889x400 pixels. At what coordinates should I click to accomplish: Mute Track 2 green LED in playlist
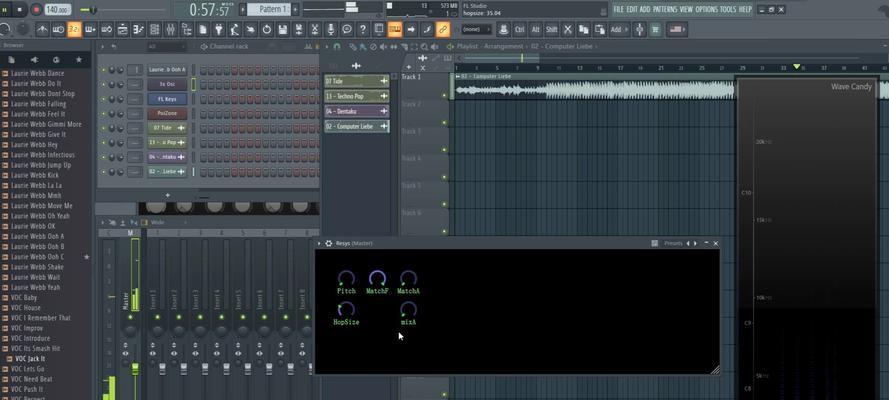[x=444, y=123]
